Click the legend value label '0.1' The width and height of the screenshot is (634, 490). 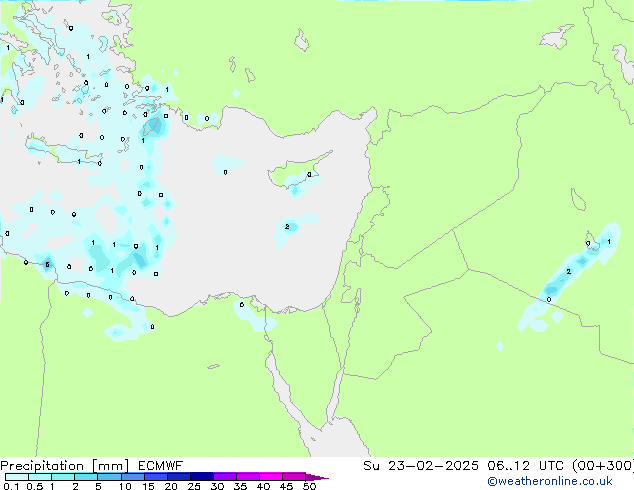pyautogui.click(x=11, y=486)
